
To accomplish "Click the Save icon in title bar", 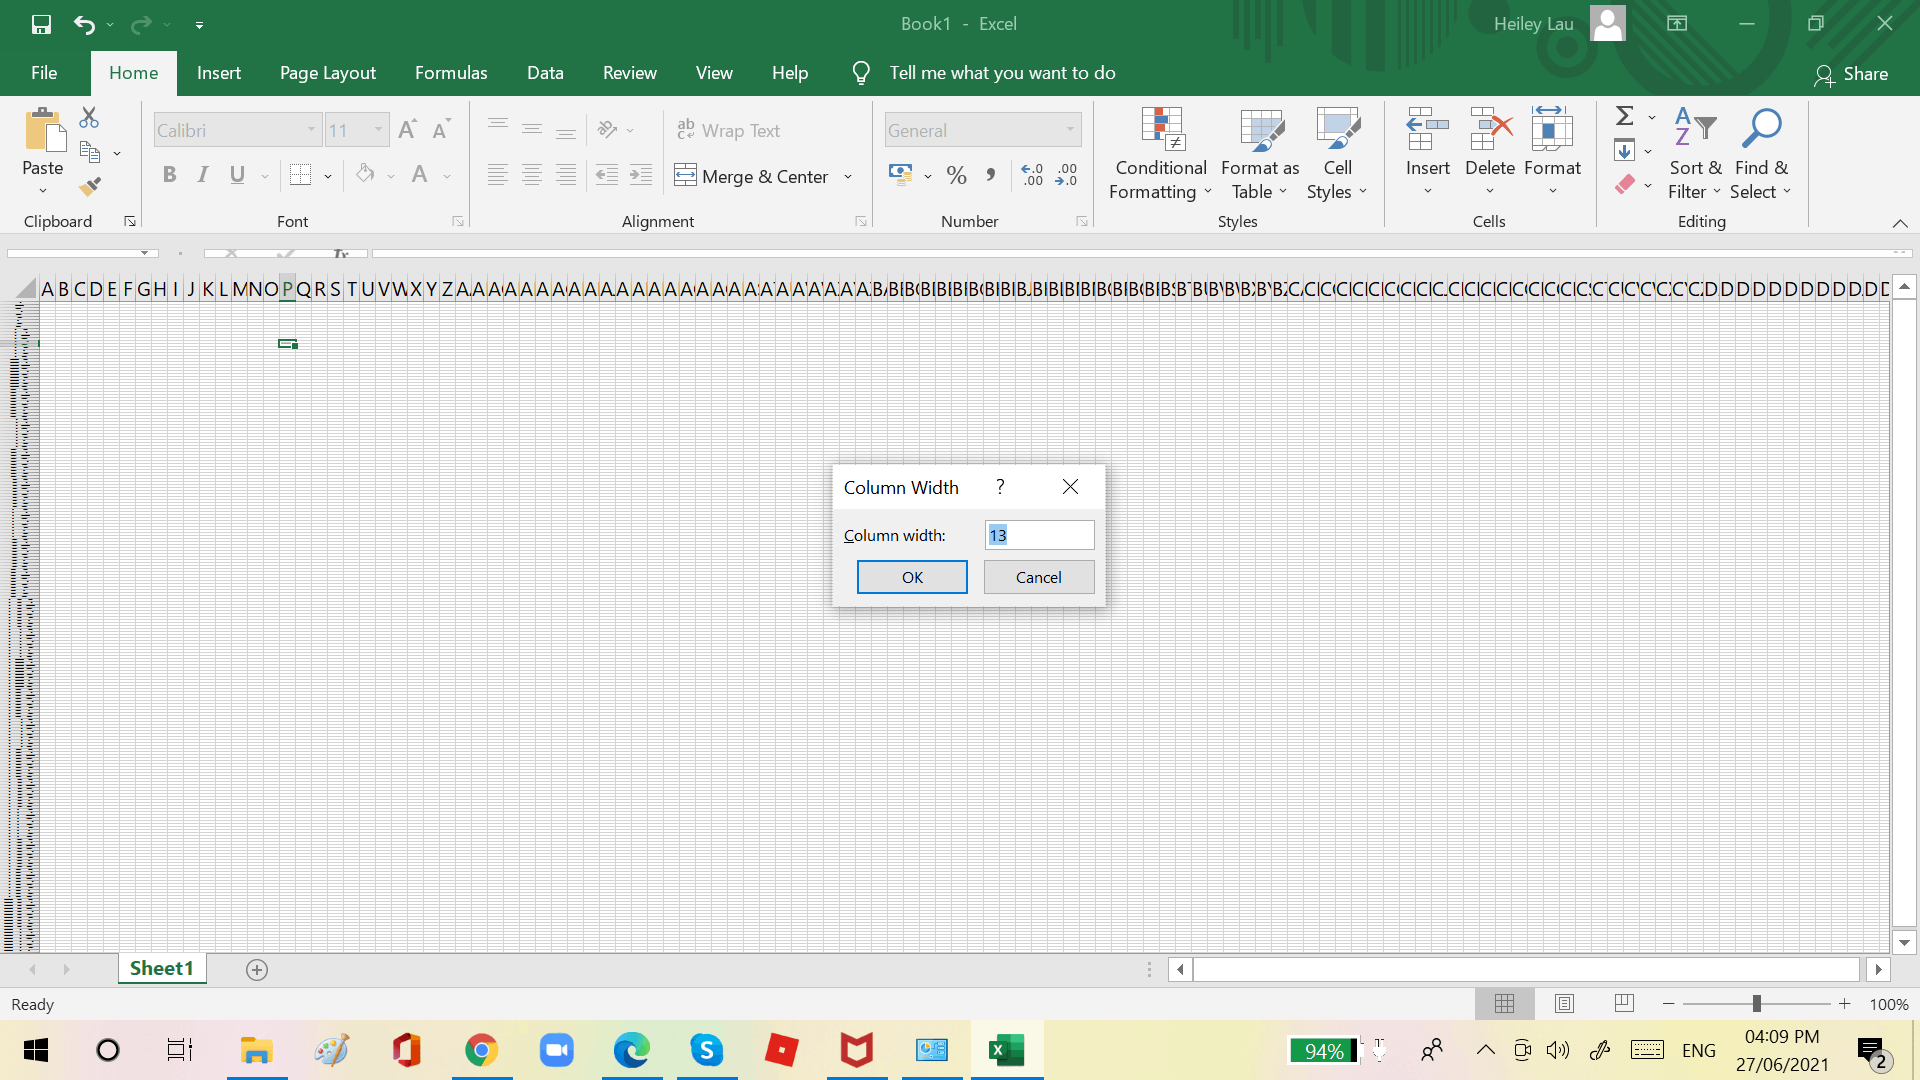I will [41, 24].
